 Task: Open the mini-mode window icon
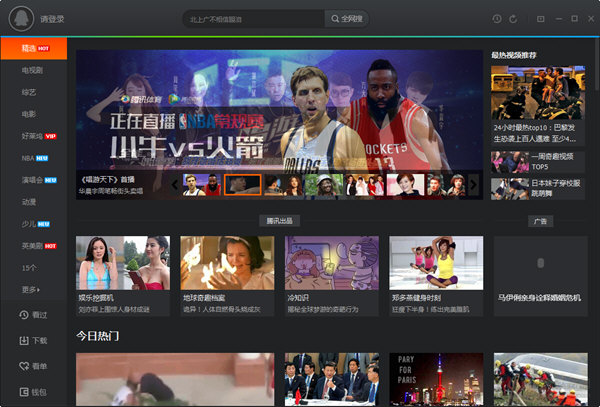pos(540,18)
